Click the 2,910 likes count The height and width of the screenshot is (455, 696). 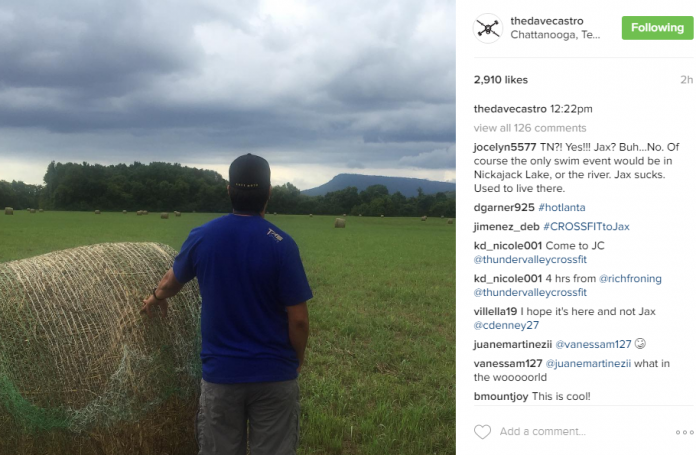(501, 80)
